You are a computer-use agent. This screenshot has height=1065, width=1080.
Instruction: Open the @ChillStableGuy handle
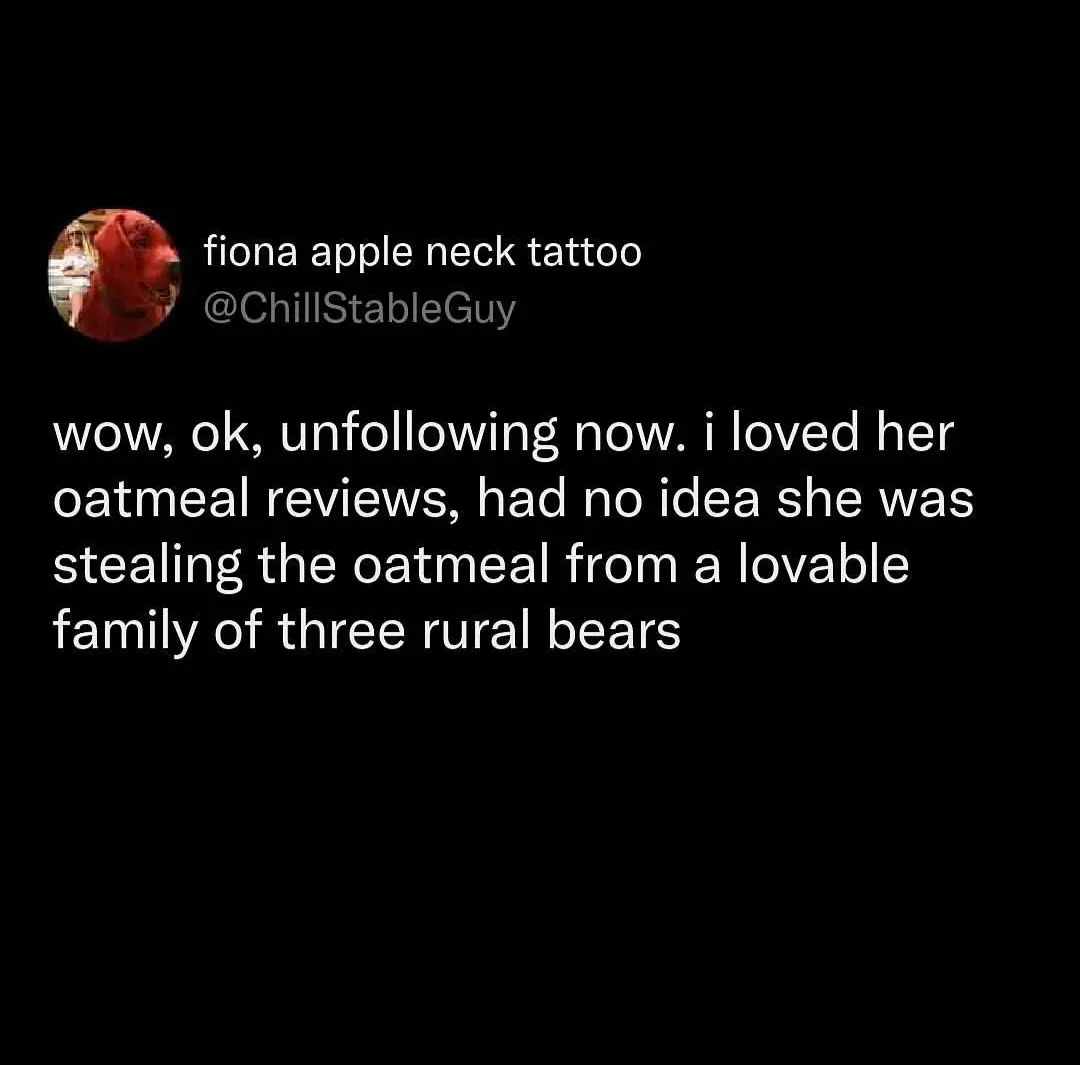(360, 309)
